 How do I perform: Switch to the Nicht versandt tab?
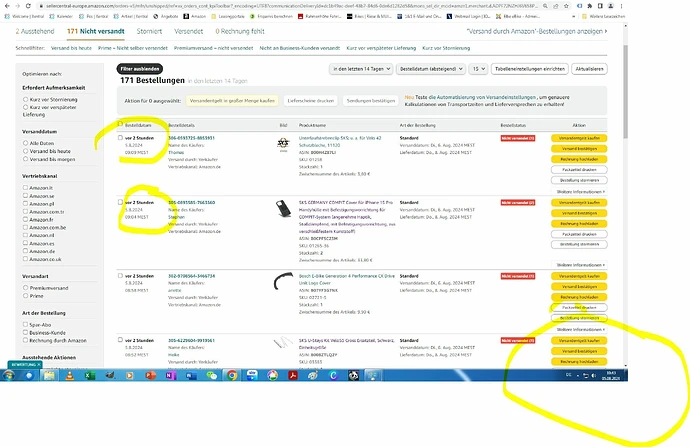pyautogui.click(x=95, y=31)
